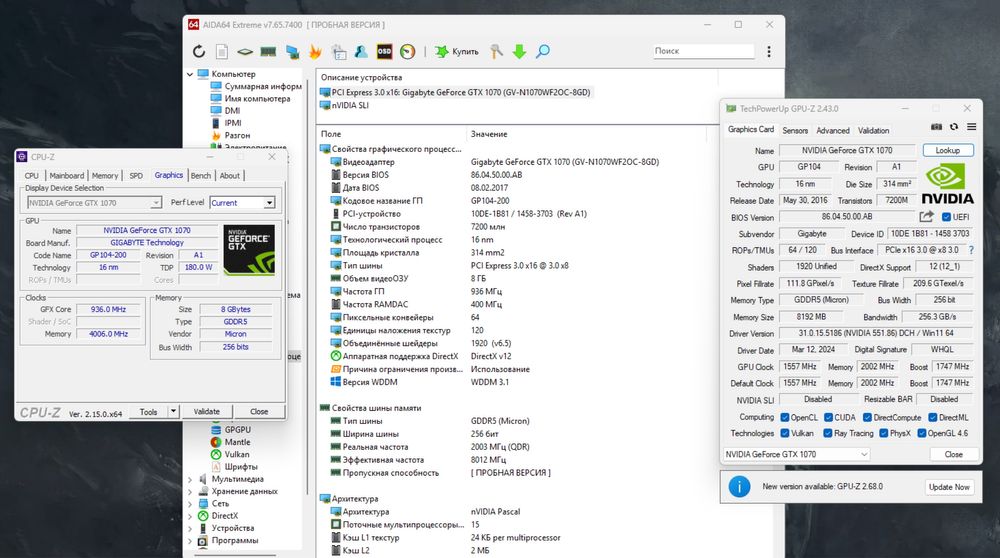The width and height of the screenshot is (1000, 558).
Task: Open the Tools dropdown arrow in CPU-Z
Action: tap(173, 412)
